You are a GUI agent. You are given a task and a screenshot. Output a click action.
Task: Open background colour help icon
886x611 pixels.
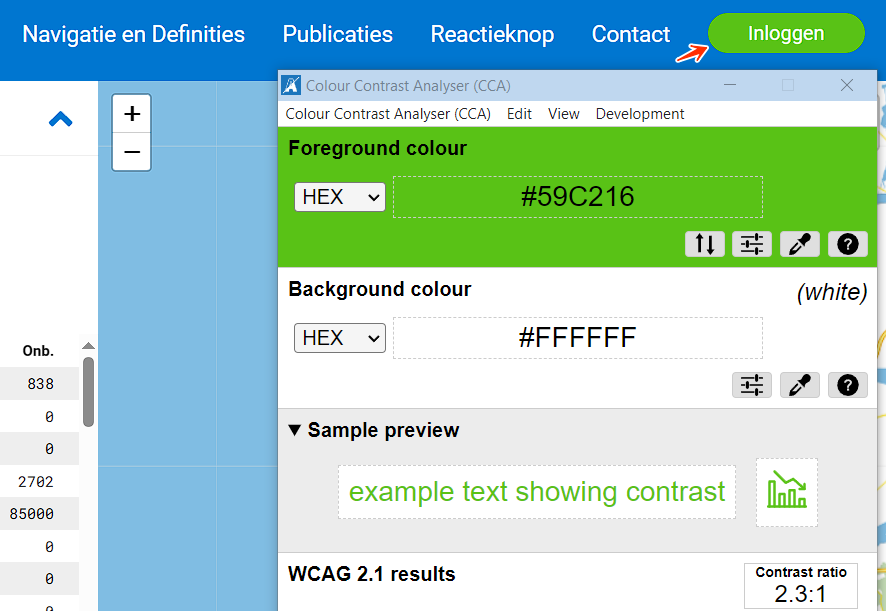tap(847, 385)
